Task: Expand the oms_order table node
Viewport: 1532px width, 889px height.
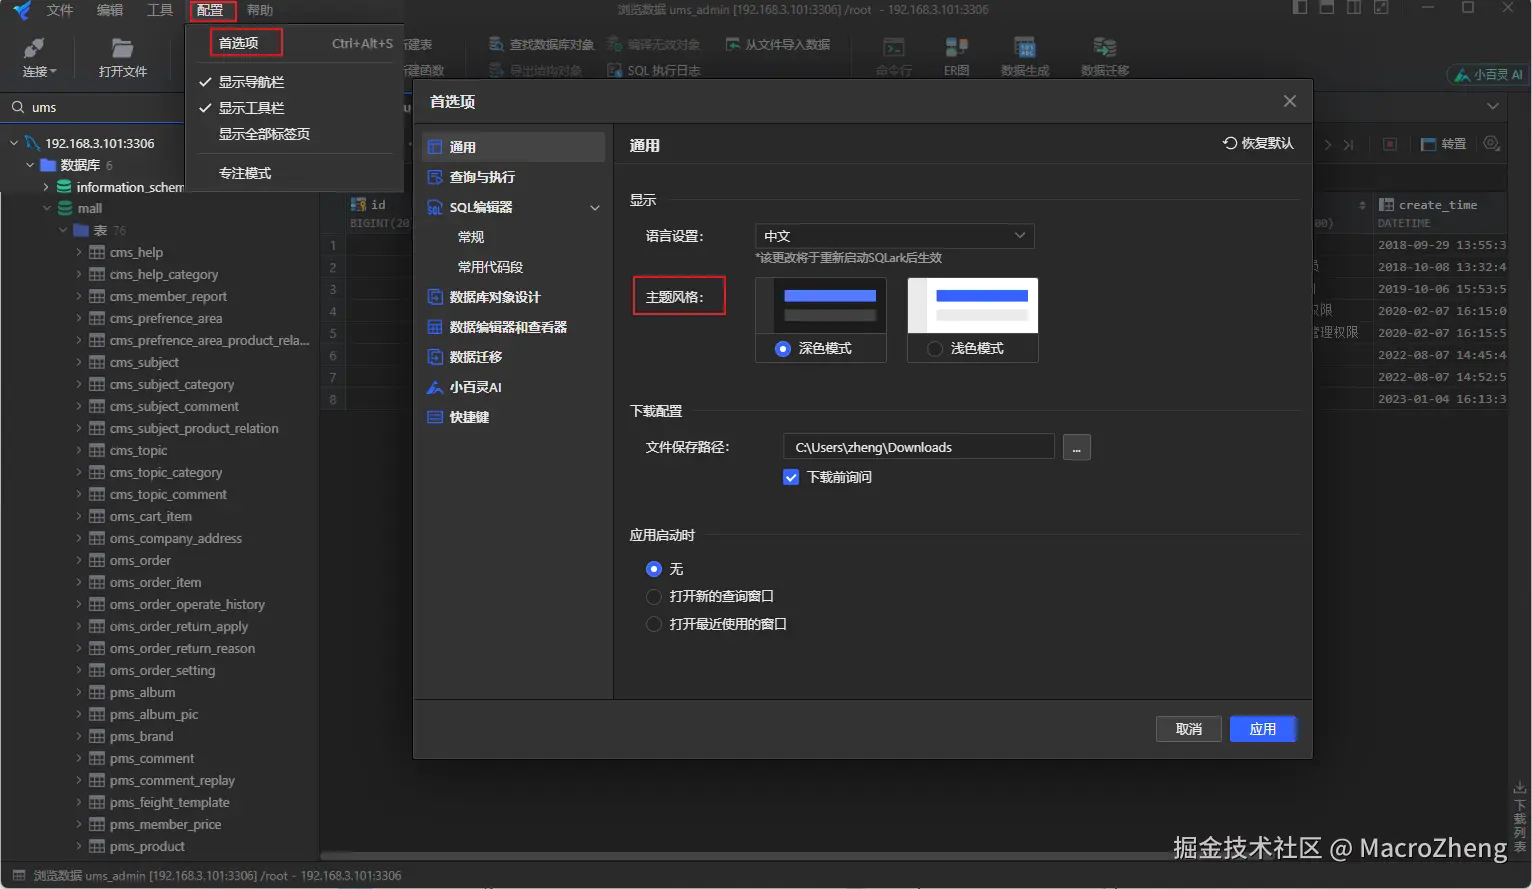Action: tap(79, 560)
